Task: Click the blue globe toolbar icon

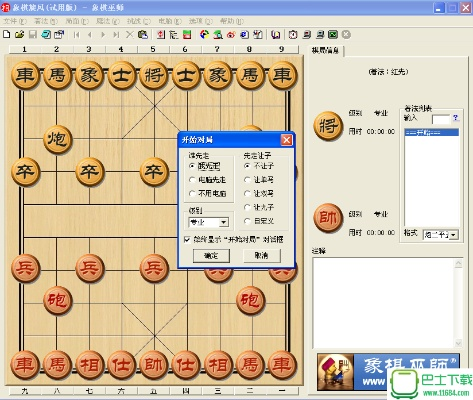Action: [x=244, y=35]
